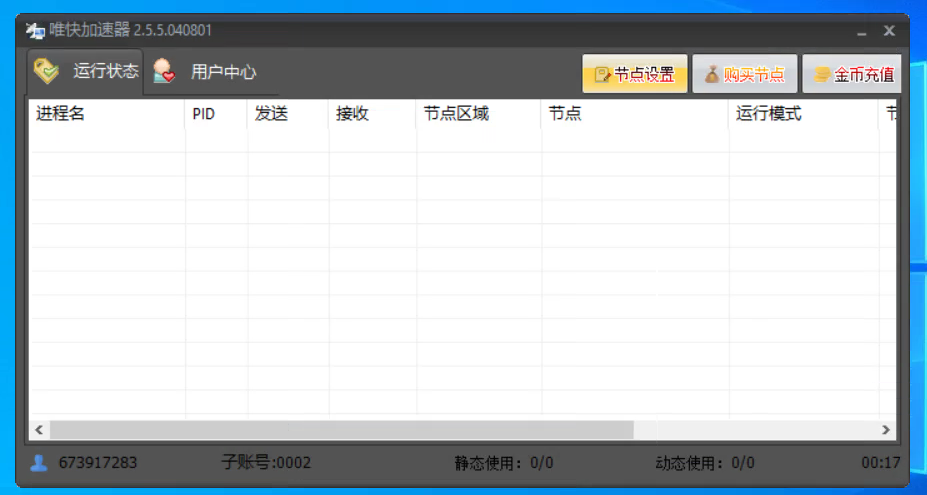Click the account number 673917283
This screenshot has height=495, width=927.
(98, 462)
